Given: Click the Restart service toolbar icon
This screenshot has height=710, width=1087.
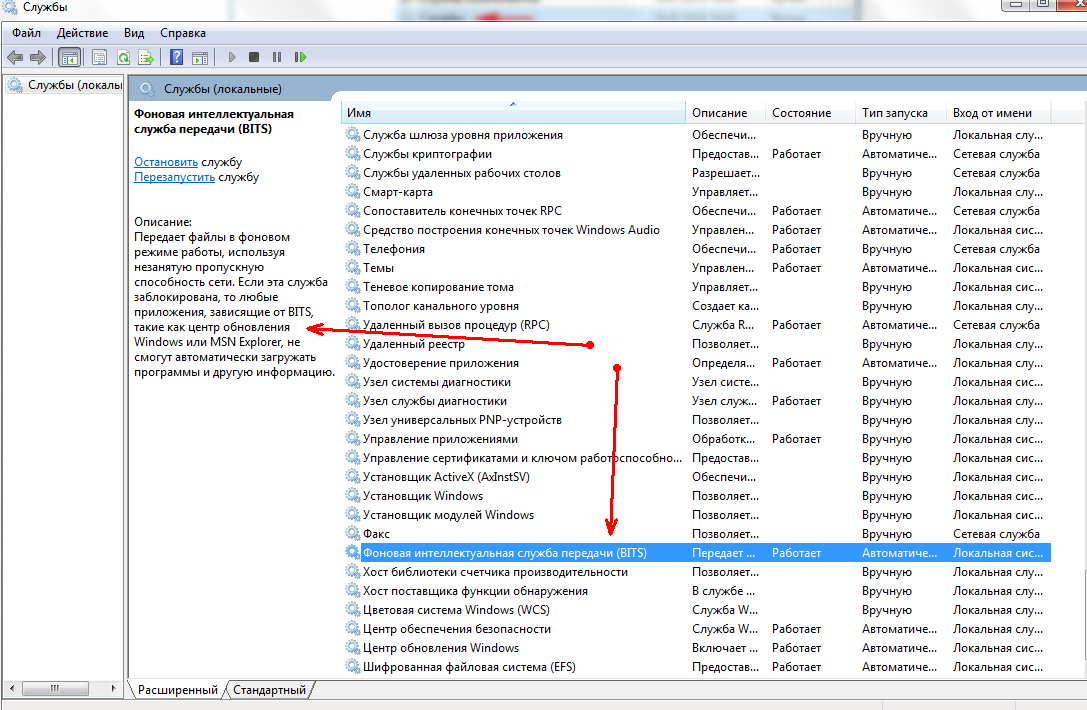Looking at the screenshot, I should pyautogui.click(x=298, y=58).
